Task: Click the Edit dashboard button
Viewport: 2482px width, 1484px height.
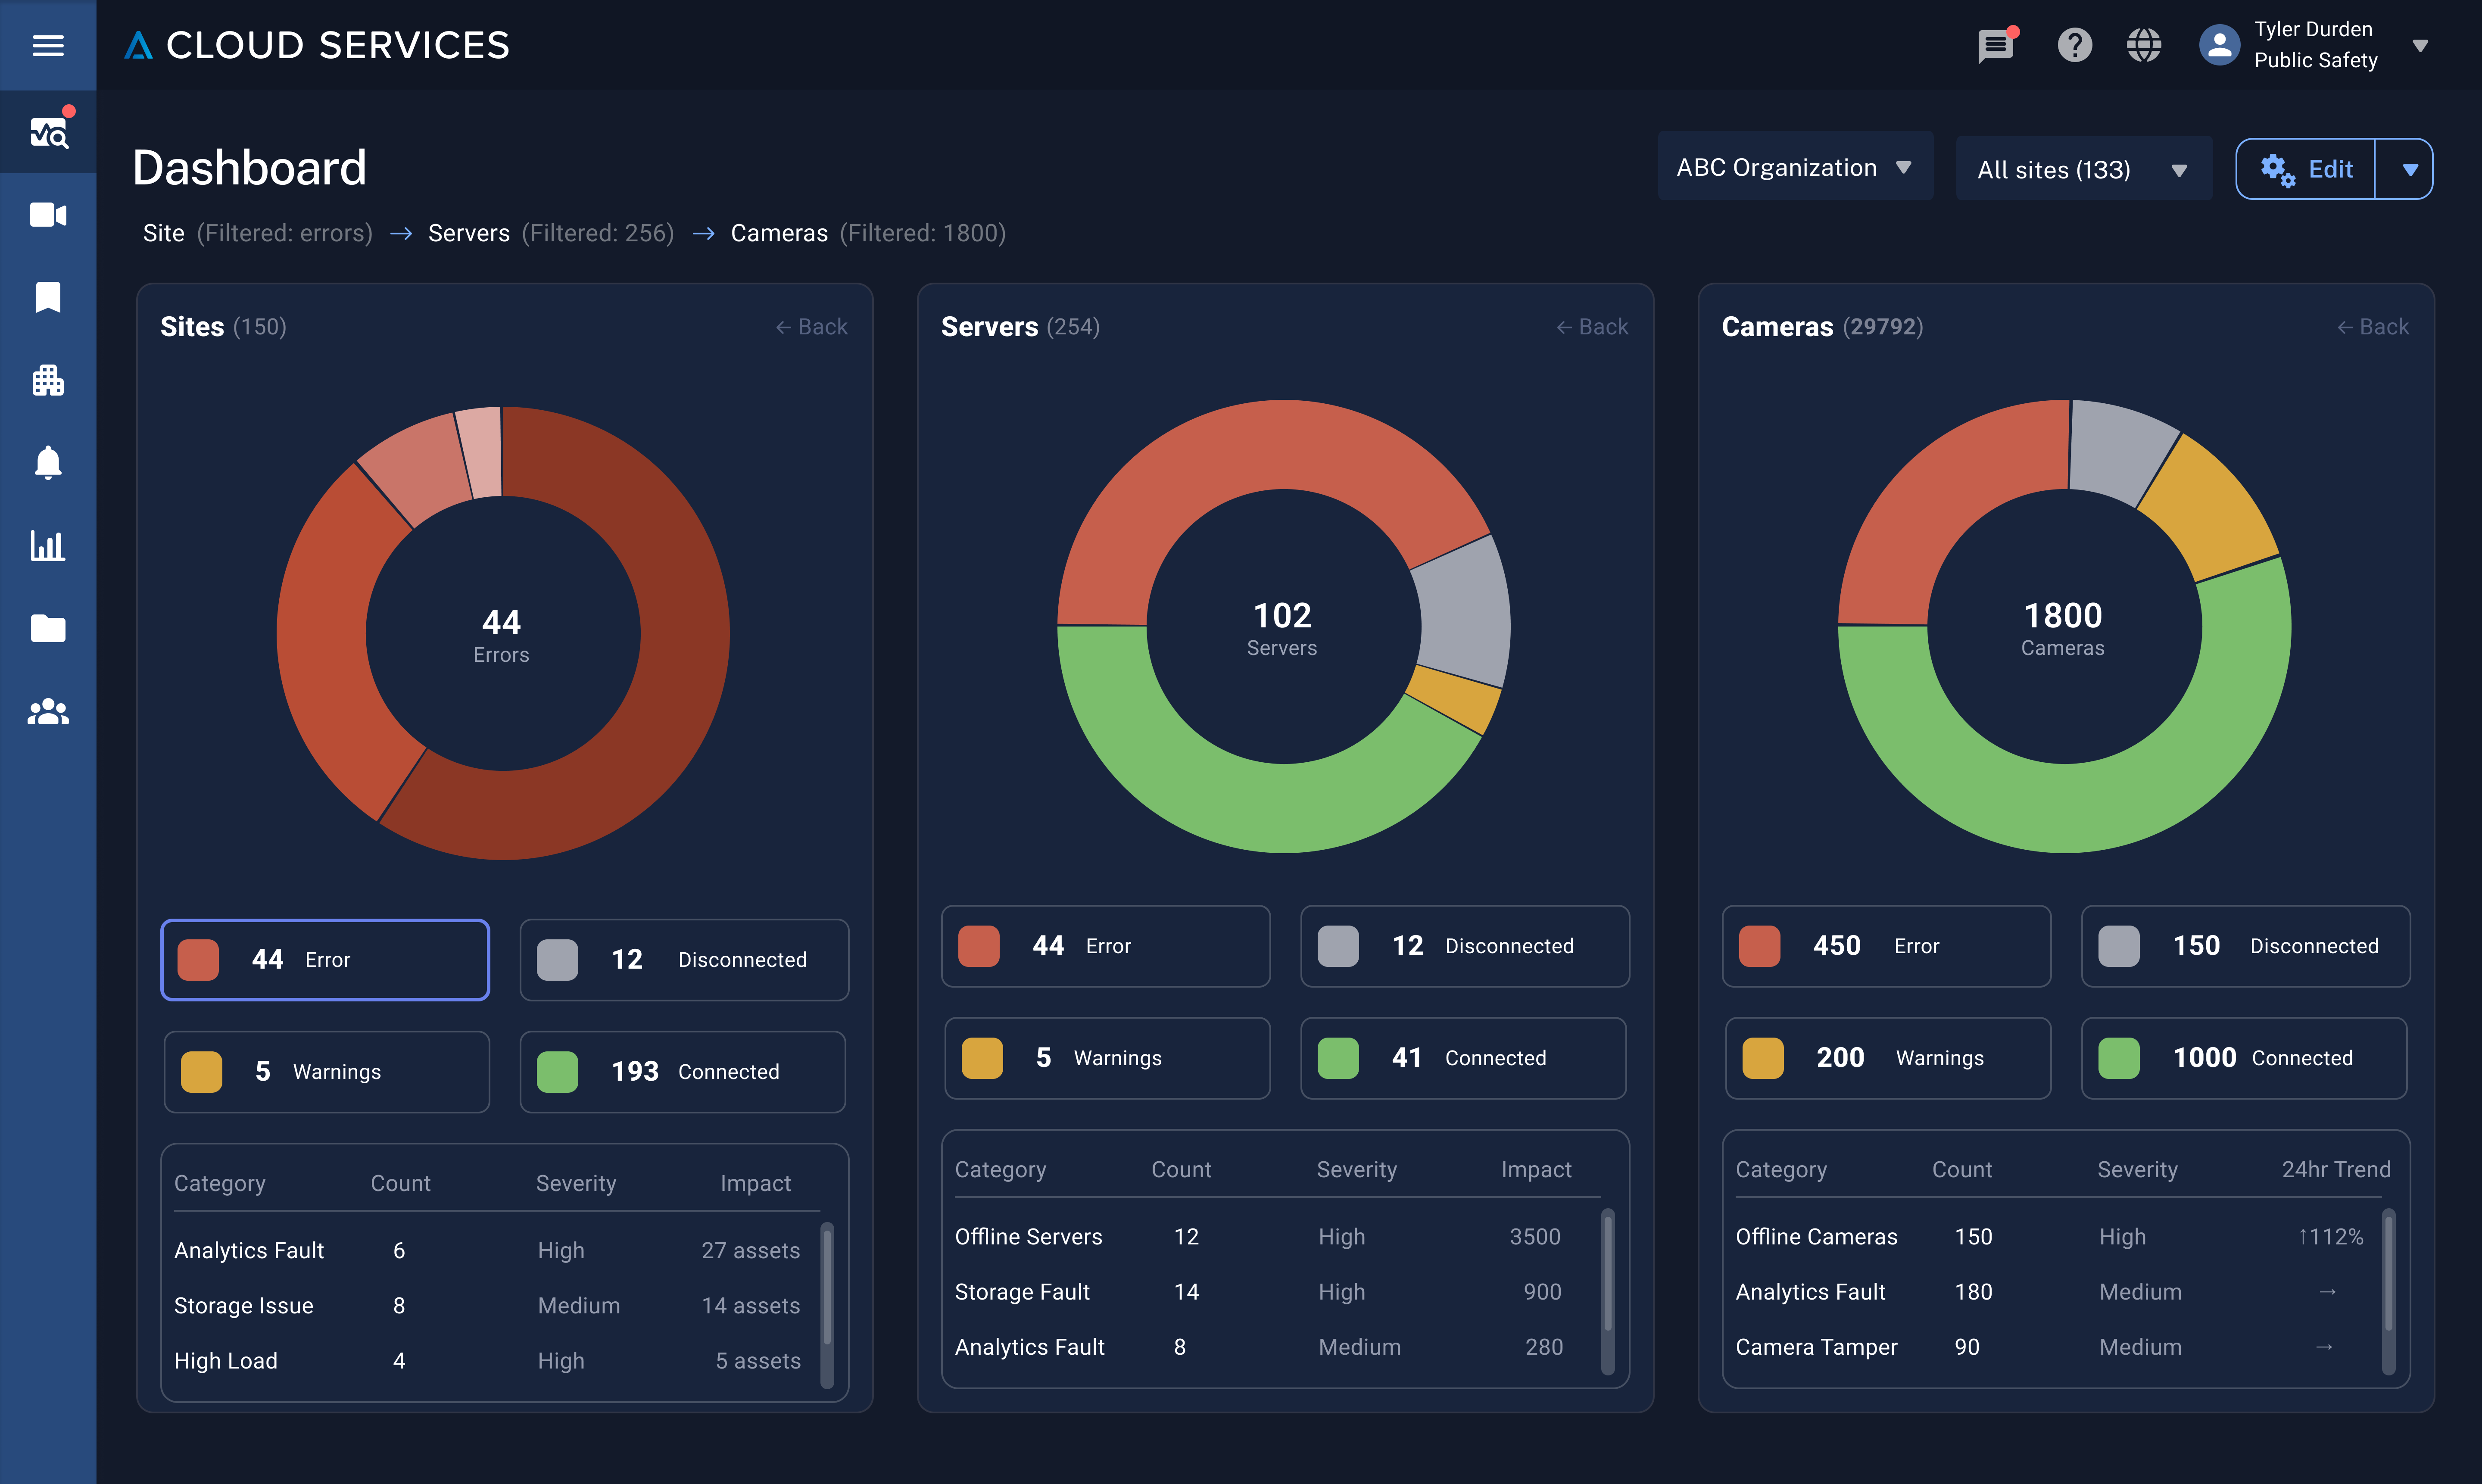Action: pyautogui.click(x=2306, y=168)
